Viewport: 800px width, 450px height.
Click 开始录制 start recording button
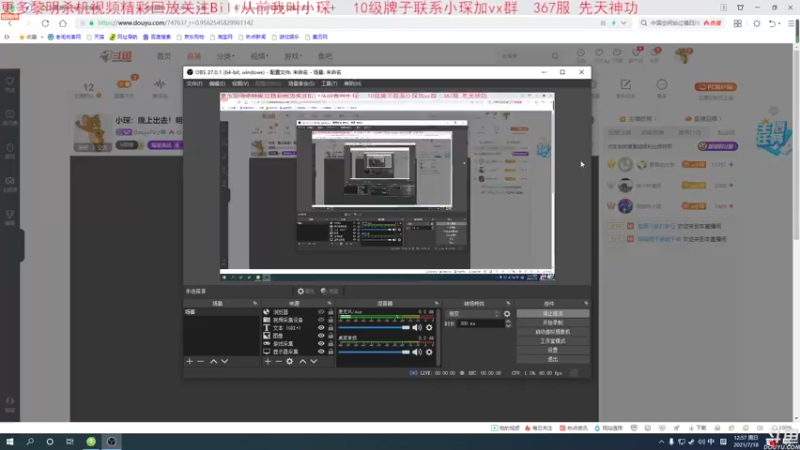(553, 323)
